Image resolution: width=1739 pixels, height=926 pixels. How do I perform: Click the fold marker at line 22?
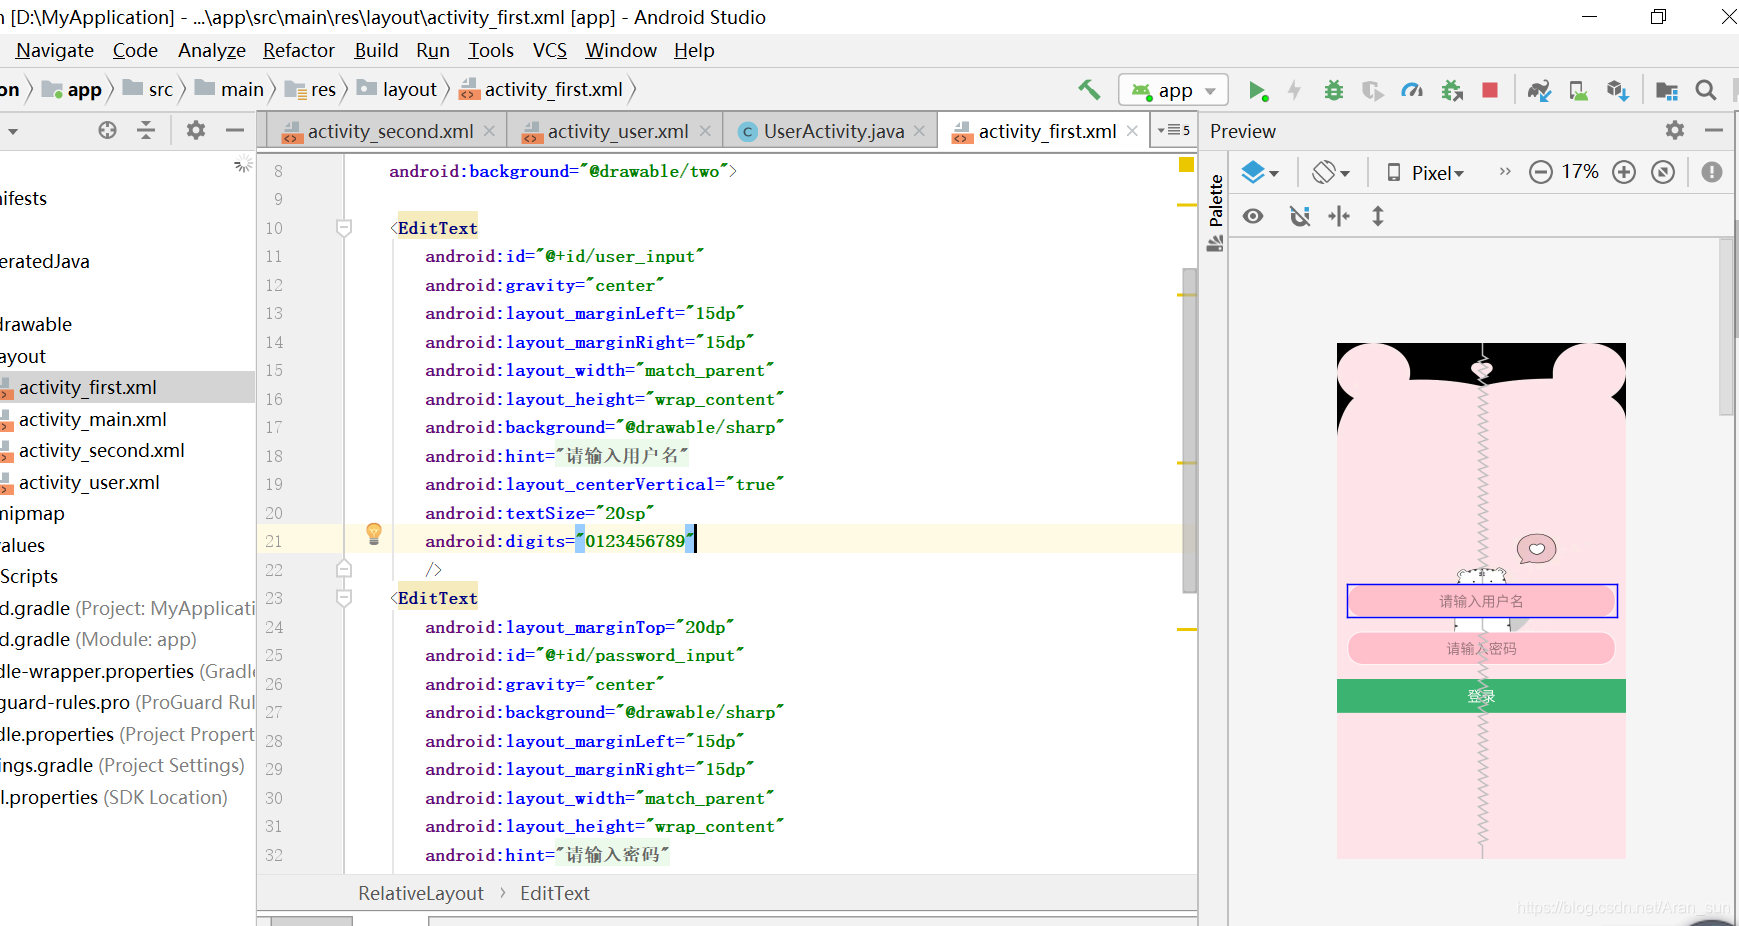(344, 569)
